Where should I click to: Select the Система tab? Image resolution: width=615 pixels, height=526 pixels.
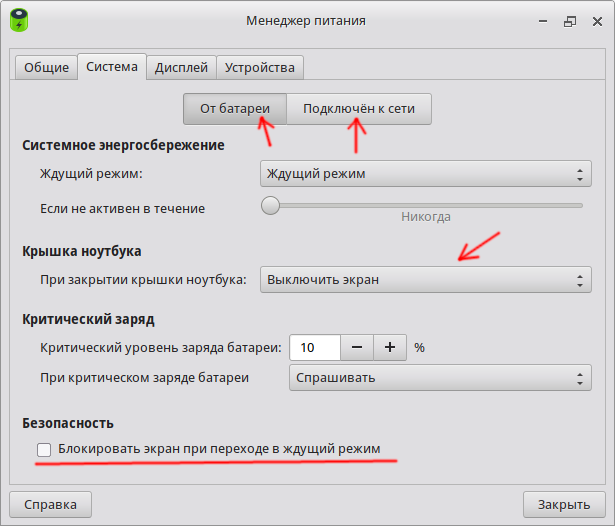111,68
